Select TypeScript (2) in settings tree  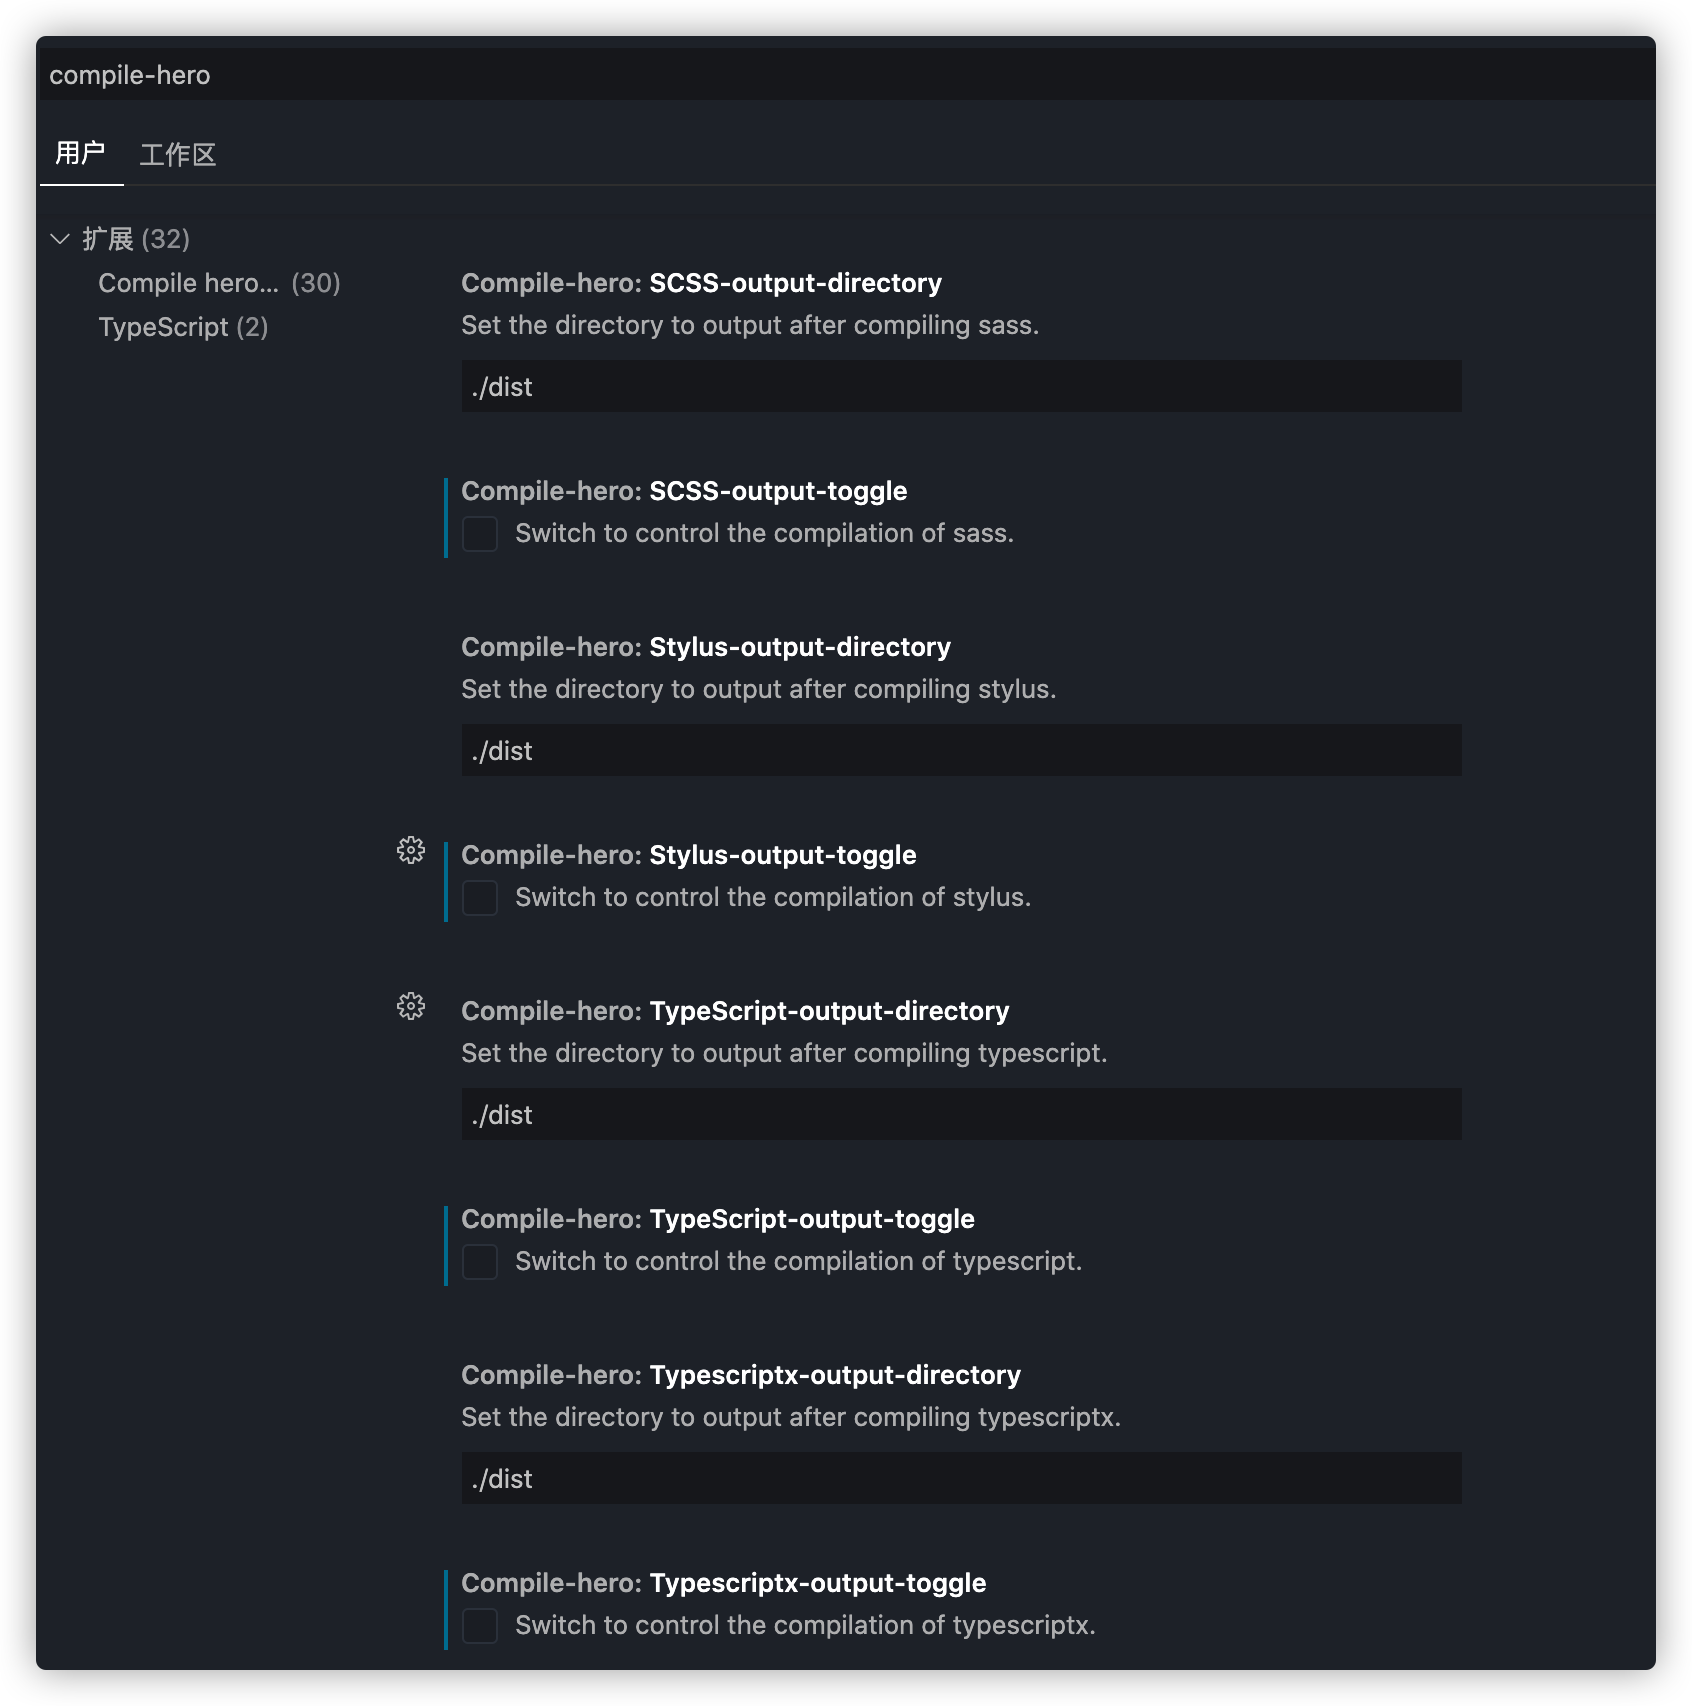(x=183, y=327)
